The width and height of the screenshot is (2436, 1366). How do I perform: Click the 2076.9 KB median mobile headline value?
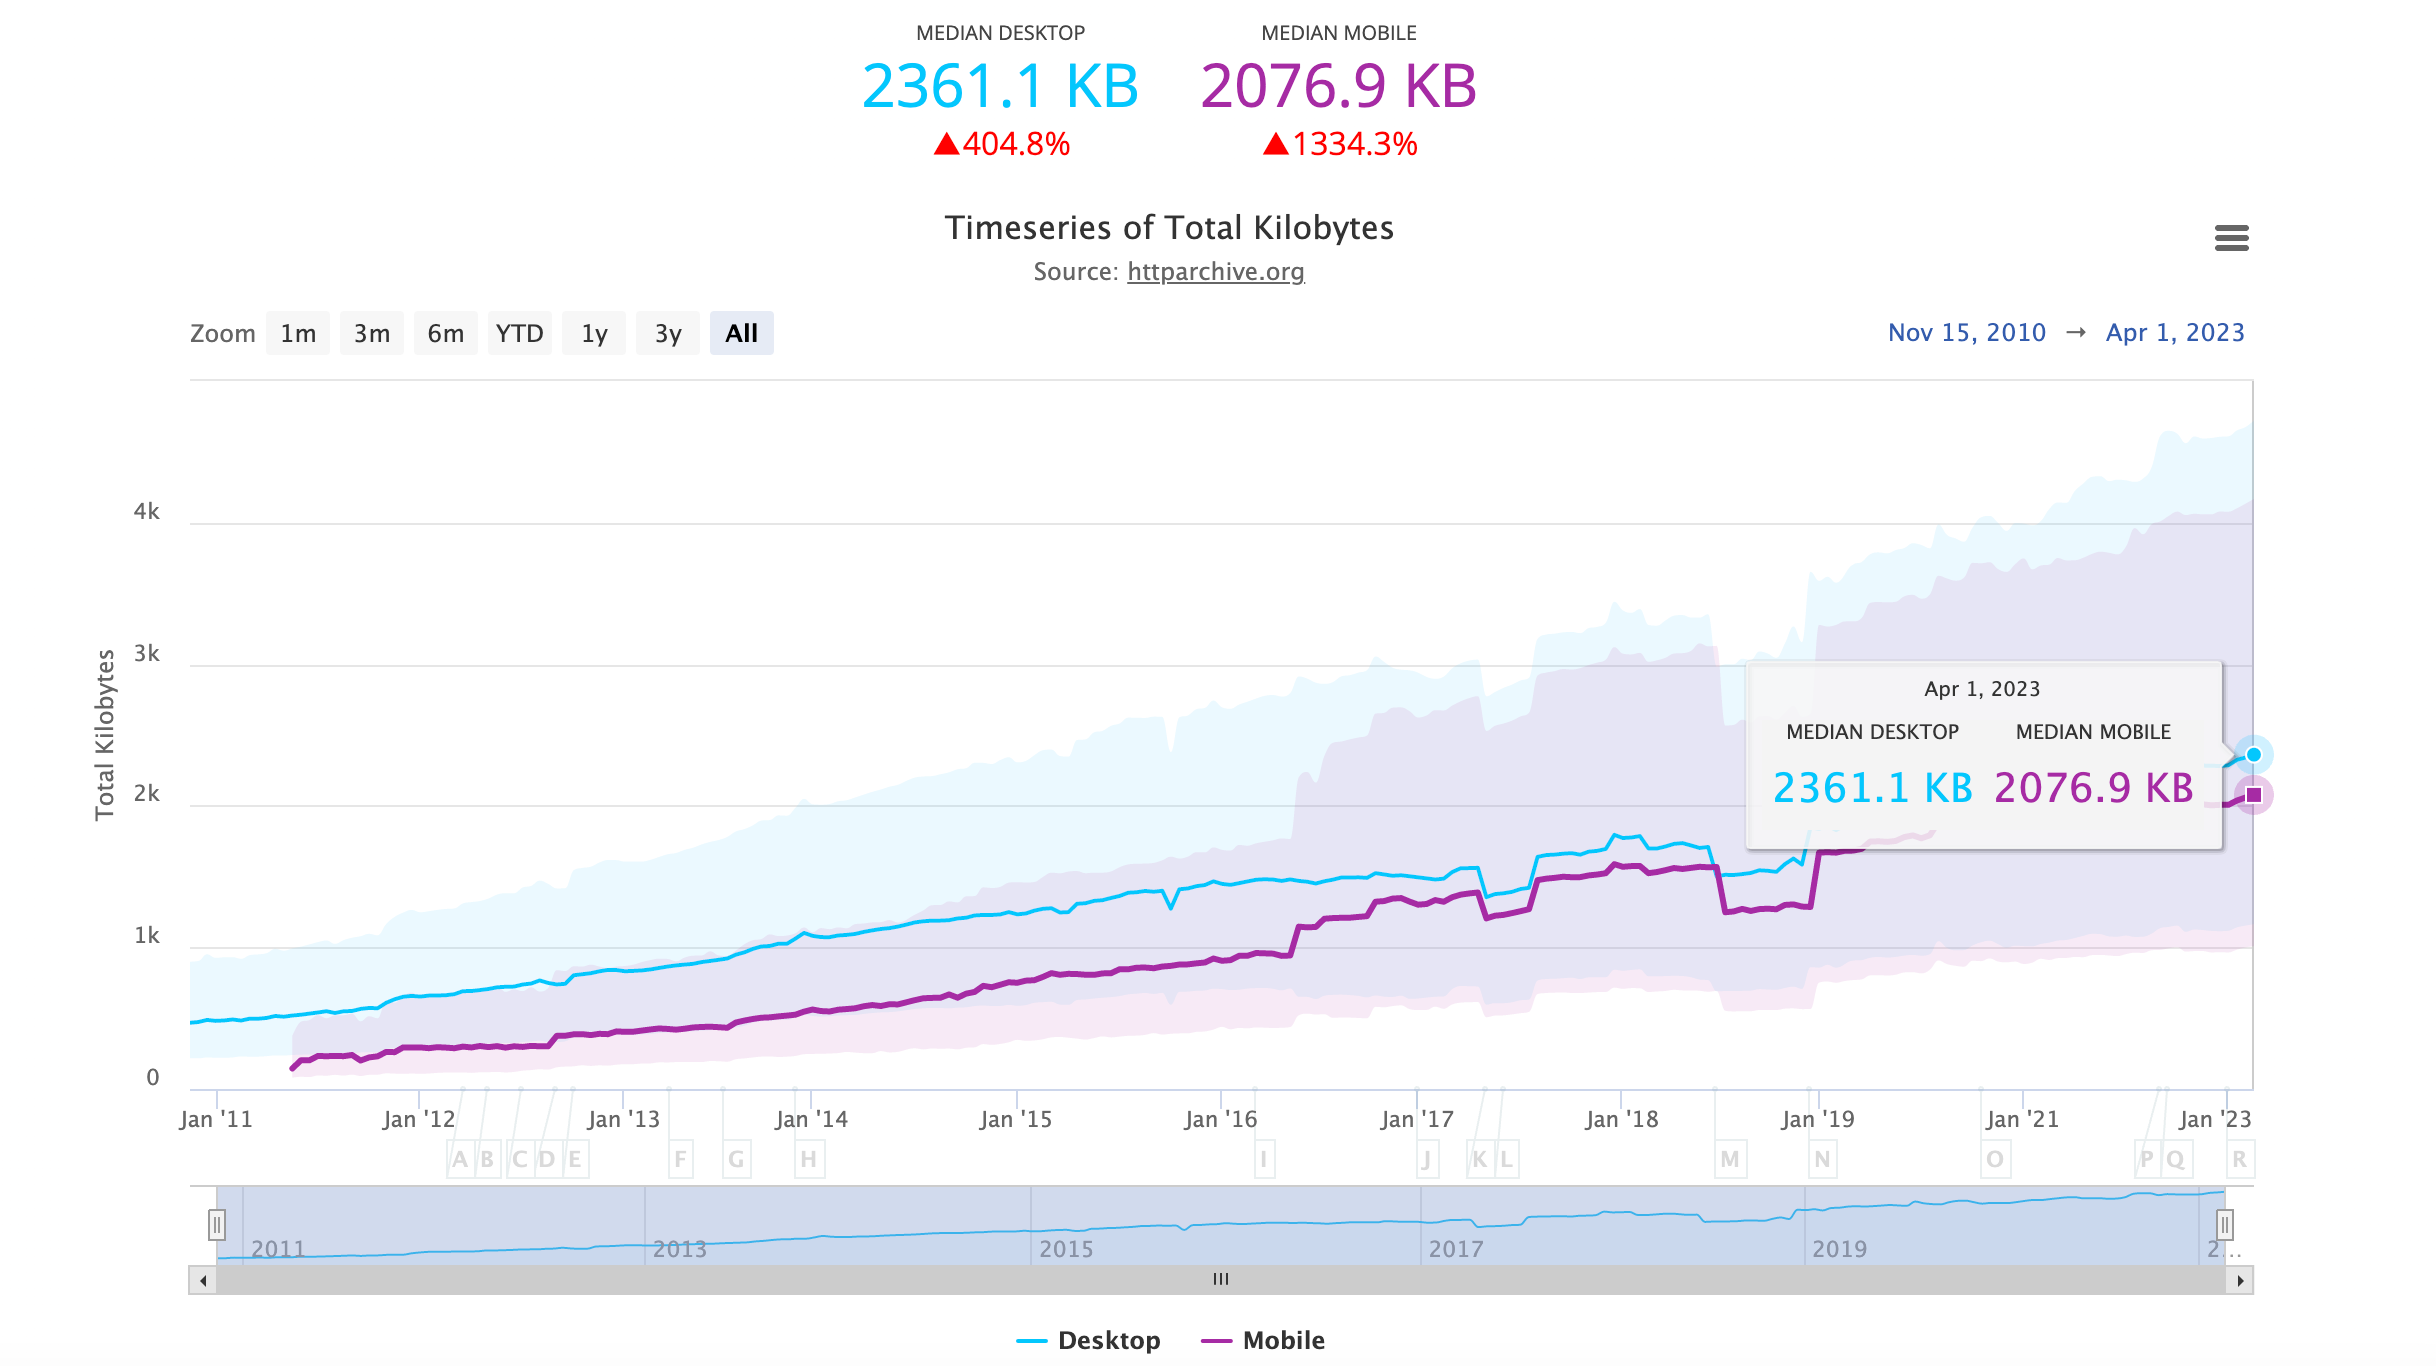pyautogui.click(x=1339, y=86)
